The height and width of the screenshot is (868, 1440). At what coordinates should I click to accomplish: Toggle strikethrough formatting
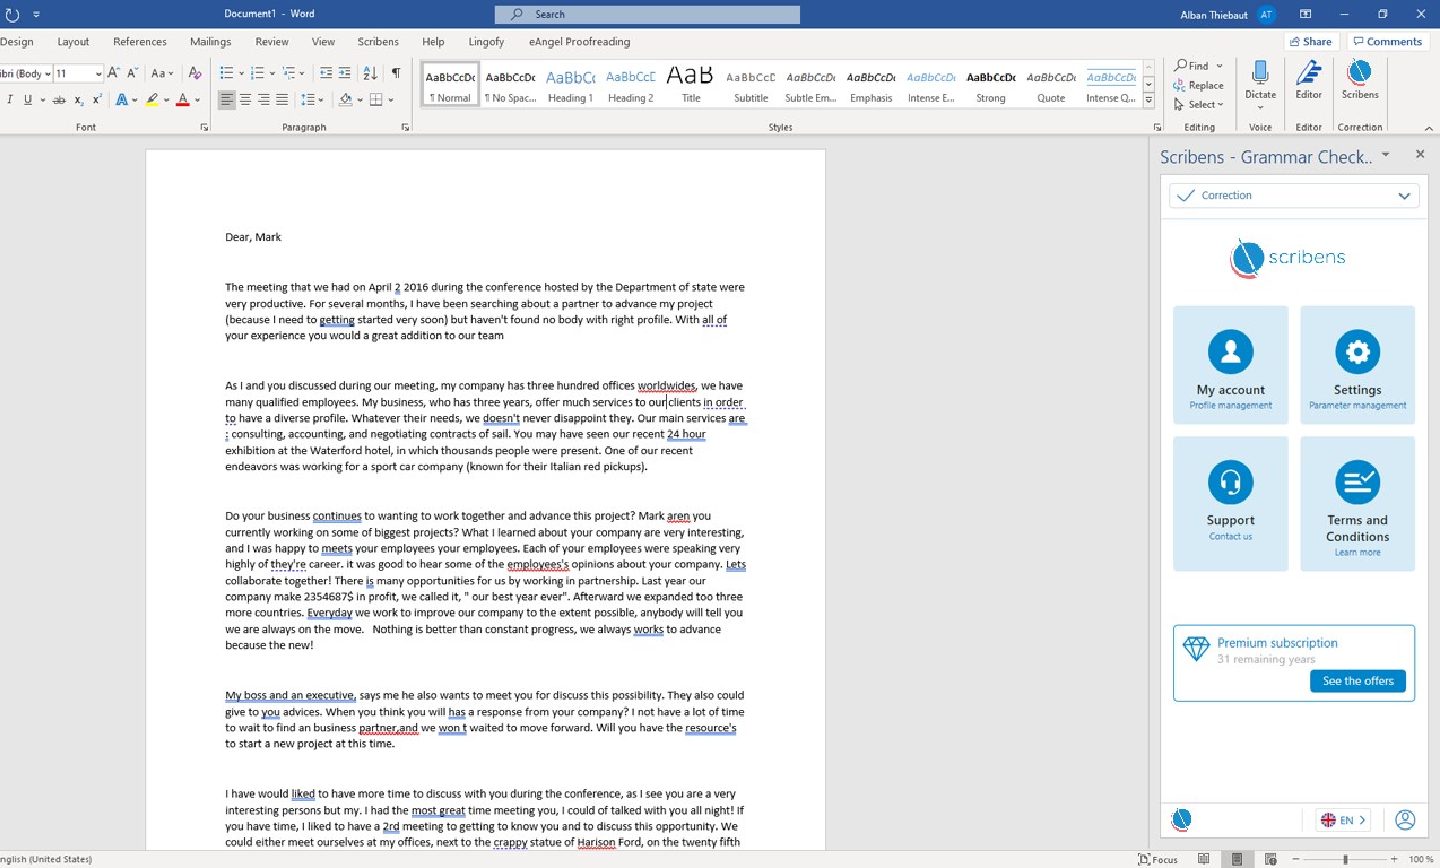pos(59,99)
